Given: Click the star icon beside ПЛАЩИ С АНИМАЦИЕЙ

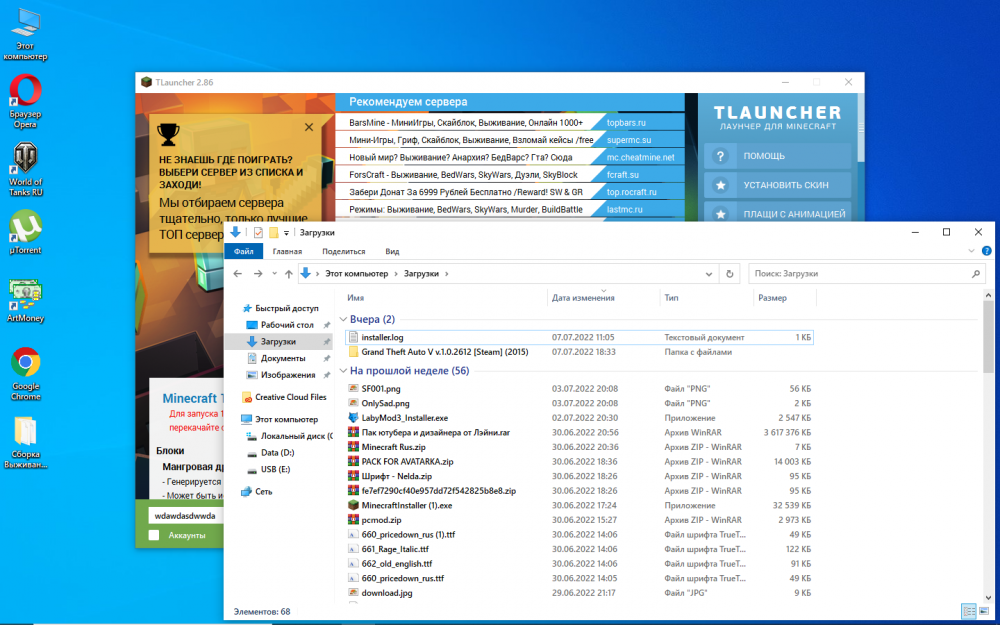Looking at the screenshot, I should [x=720, y=214].
